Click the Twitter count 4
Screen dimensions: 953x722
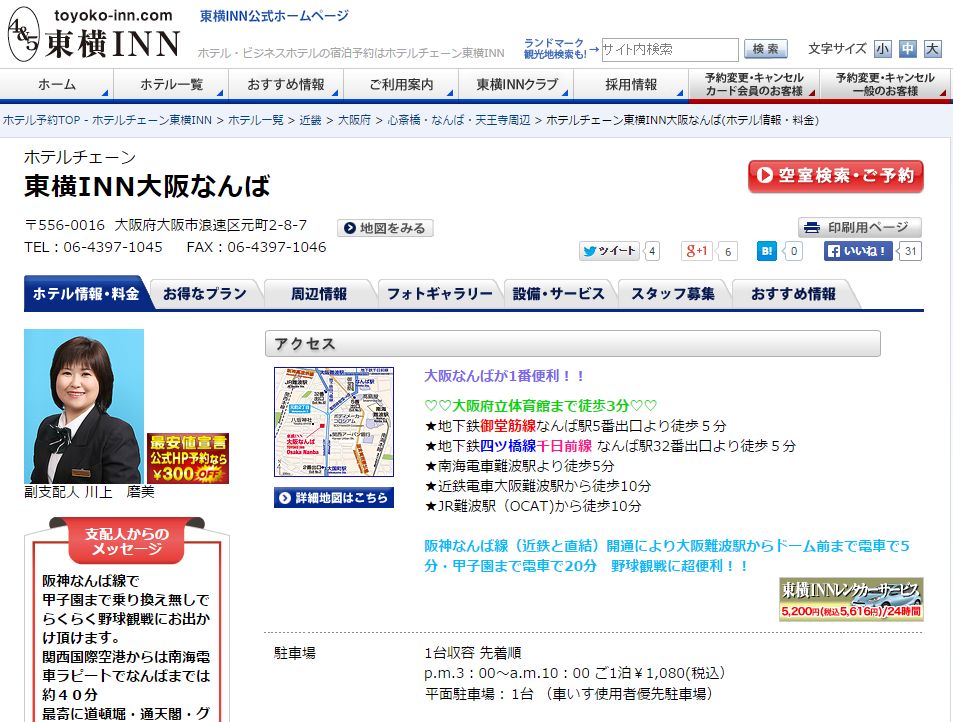click(652, 251)
